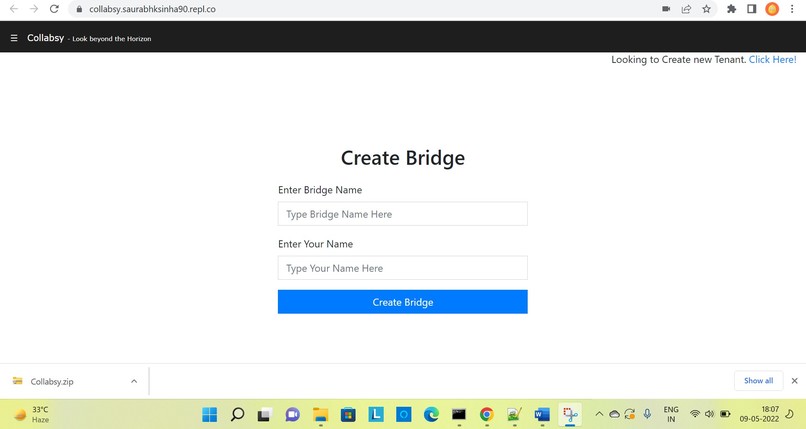Viewport: 806px width, 429px height.
Task: Open Wi-Fi network settings in tray
Action: [695, 414]
